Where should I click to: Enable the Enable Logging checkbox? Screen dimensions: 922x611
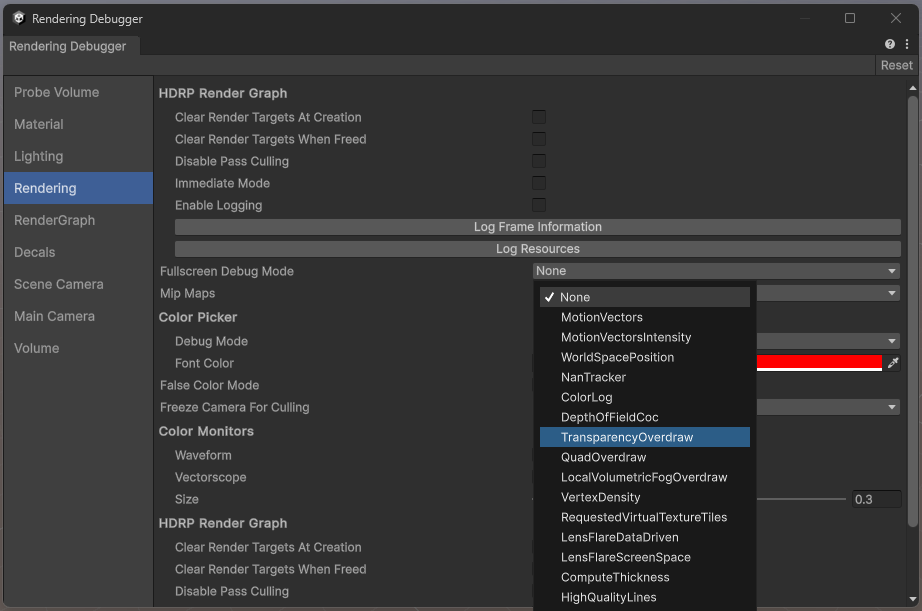tap(539, 205)
